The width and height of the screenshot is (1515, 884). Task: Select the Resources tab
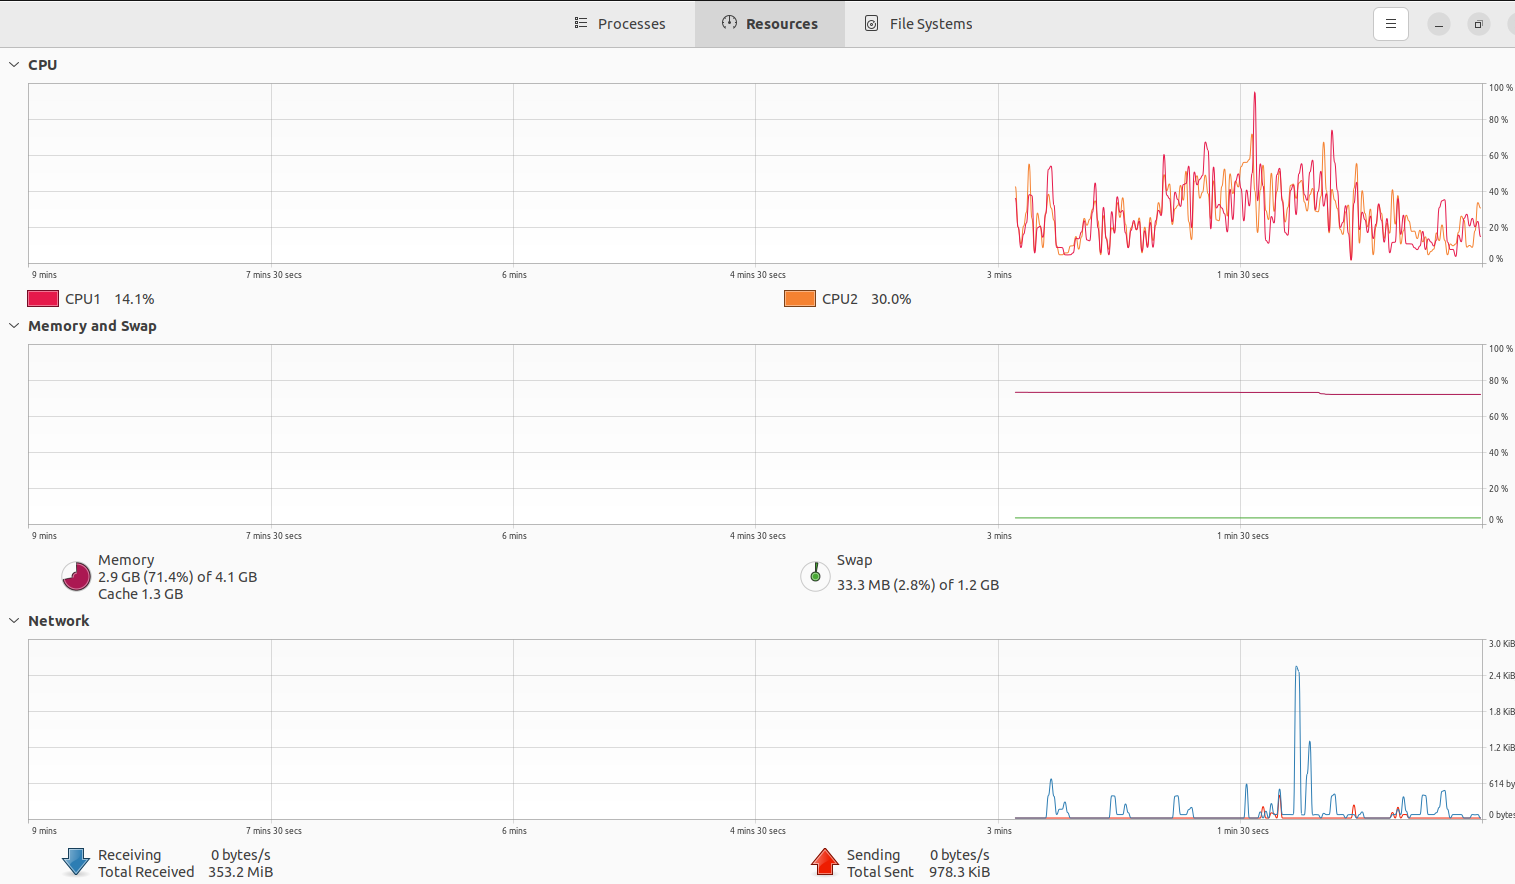(x=769, y=24)
